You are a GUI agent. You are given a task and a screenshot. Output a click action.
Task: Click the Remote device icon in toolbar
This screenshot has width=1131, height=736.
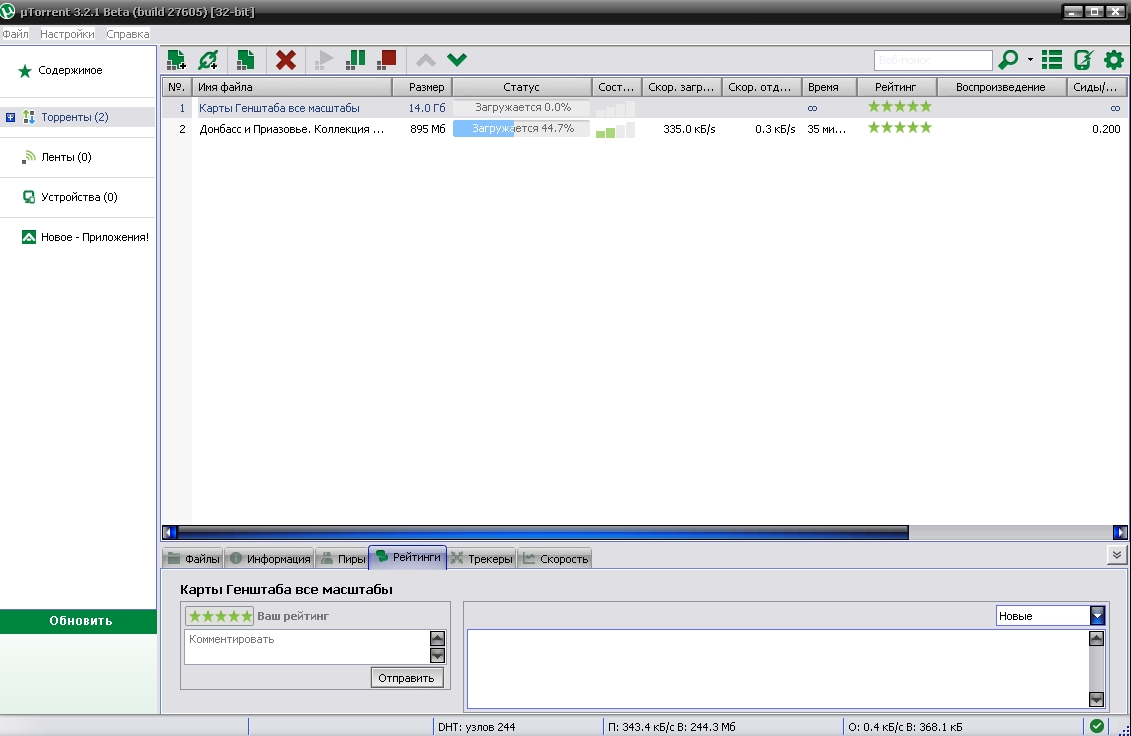click(x=1082, y=60)
